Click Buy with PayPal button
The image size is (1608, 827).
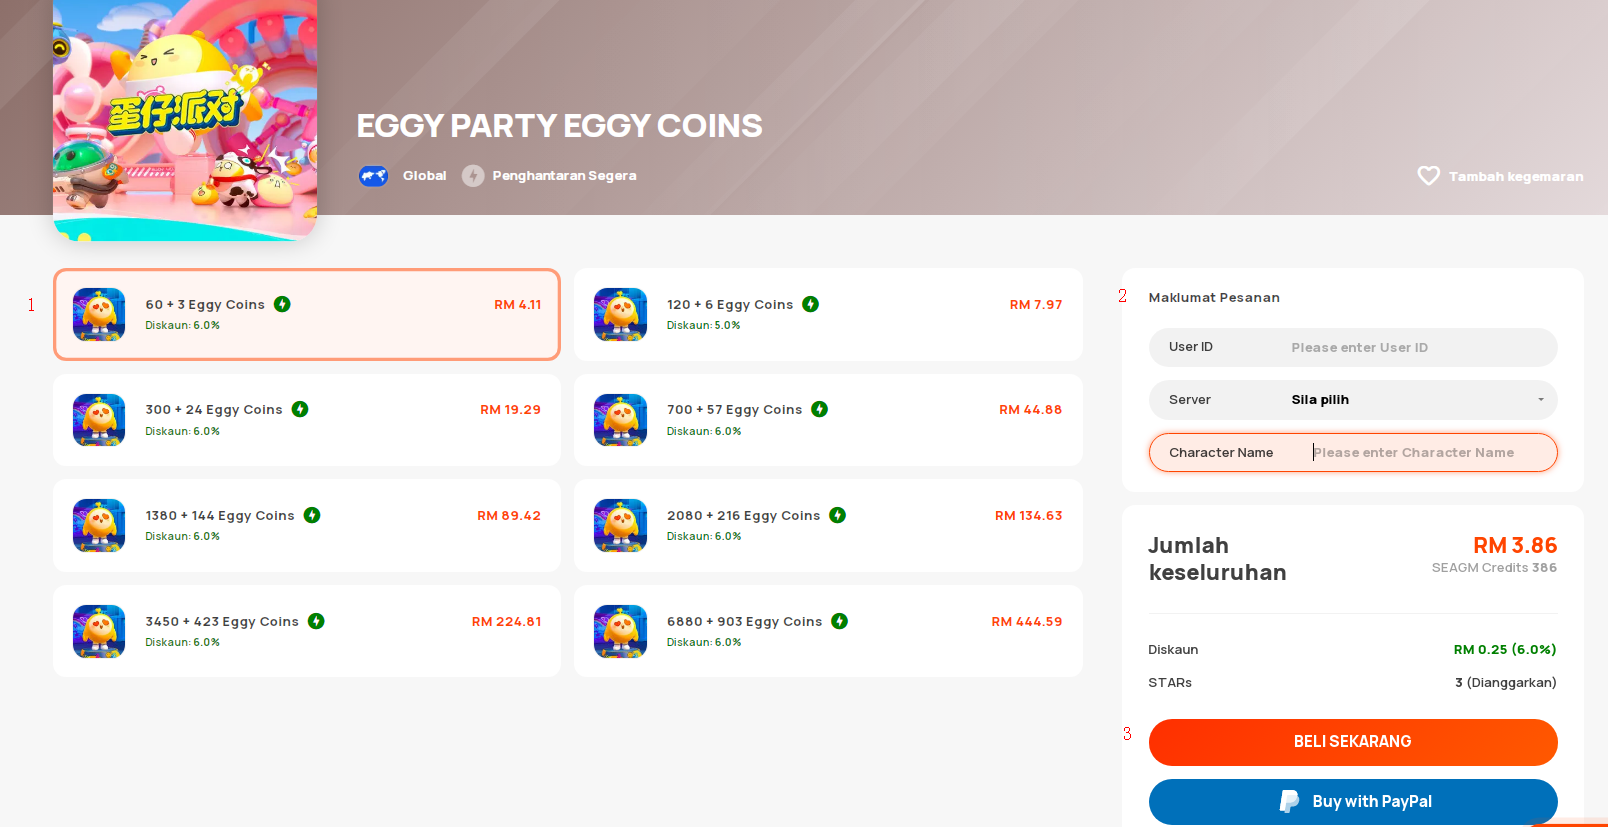pyautogui.click(x=1353, y=802)
